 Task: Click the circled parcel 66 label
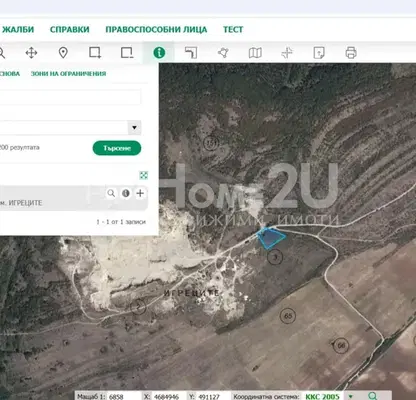pyautogui.click(x=341, y=346)
